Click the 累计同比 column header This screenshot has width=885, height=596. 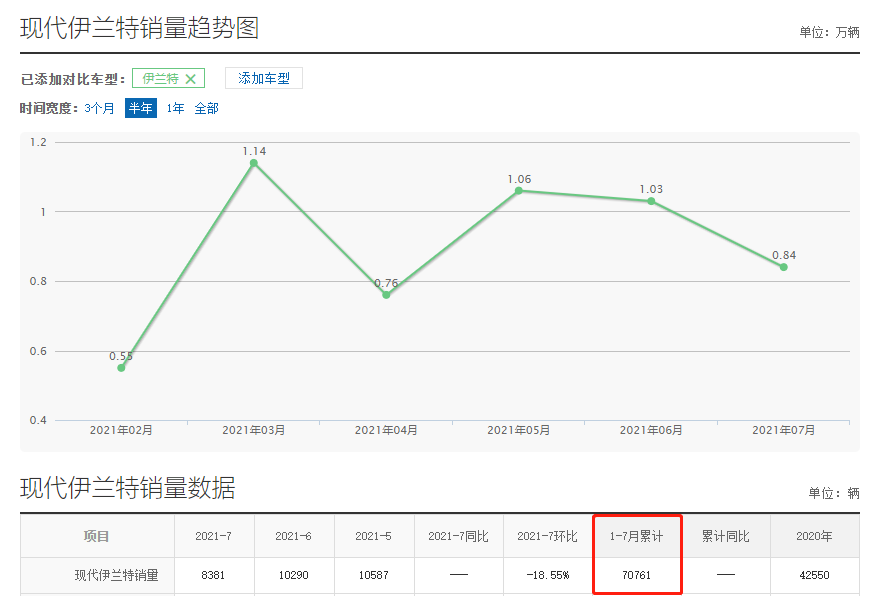(x=725, y=536)
